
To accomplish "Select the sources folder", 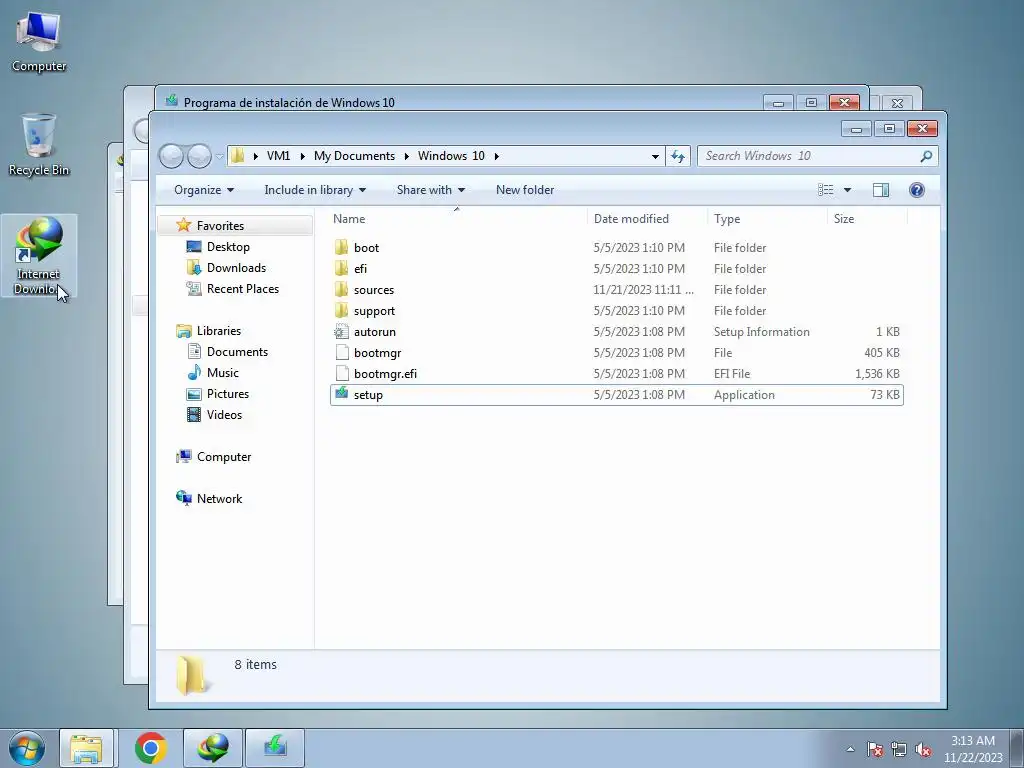I will [x=617, y=290].
